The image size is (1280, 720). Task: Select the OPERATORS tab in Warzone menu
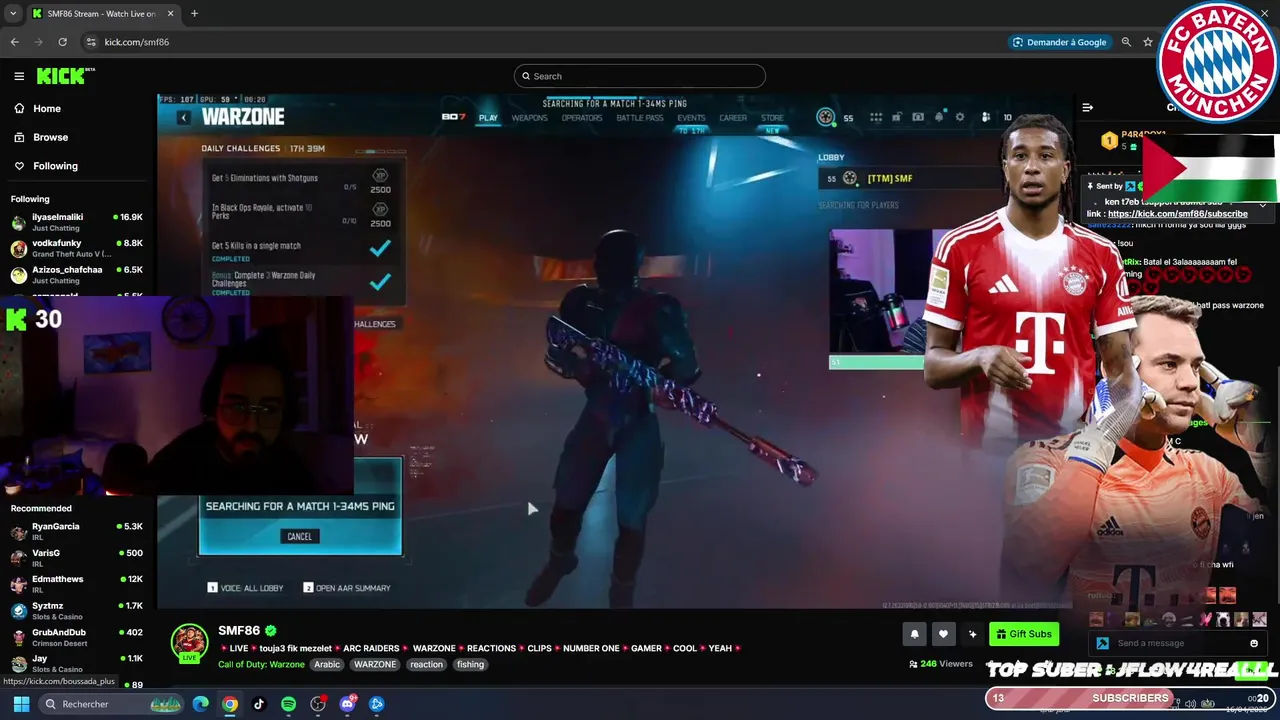click(x=582, y=118)
